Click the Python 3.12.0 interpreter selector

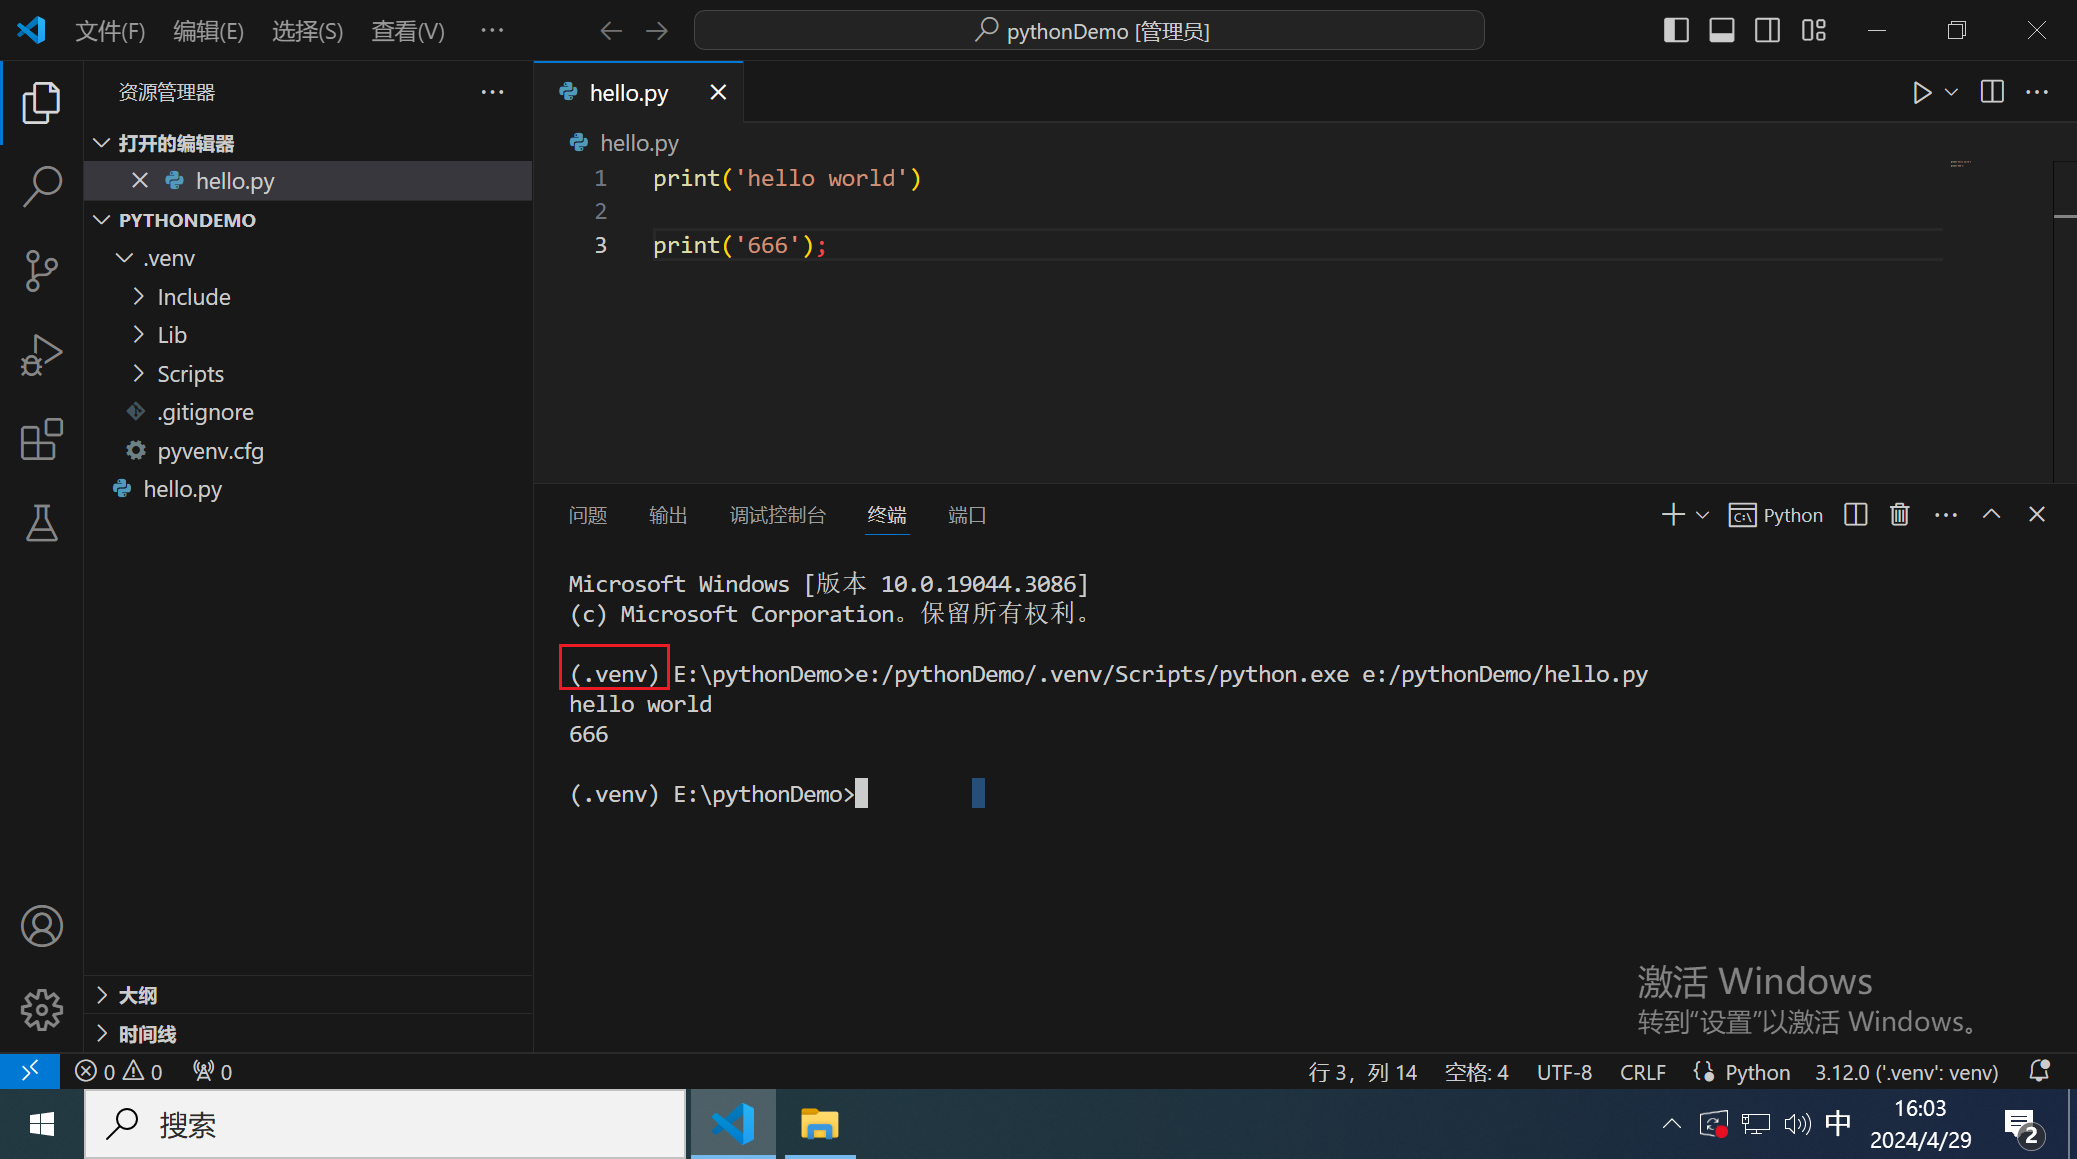tap(1906, 1072)
